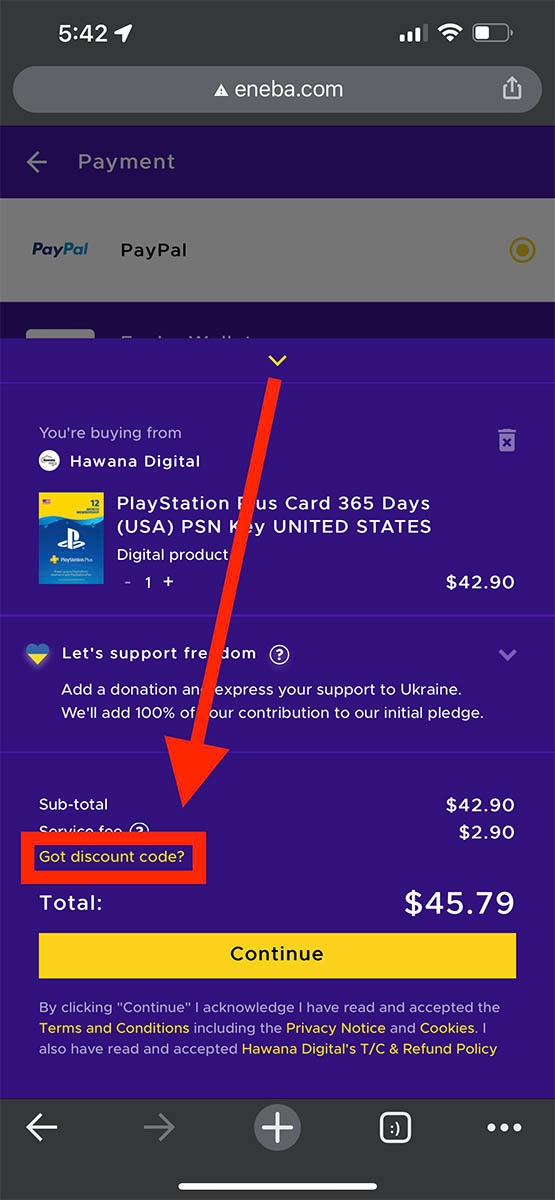Open help icon next to Let's support freedom
The image size is (555, 1200).
pos(280,654)
